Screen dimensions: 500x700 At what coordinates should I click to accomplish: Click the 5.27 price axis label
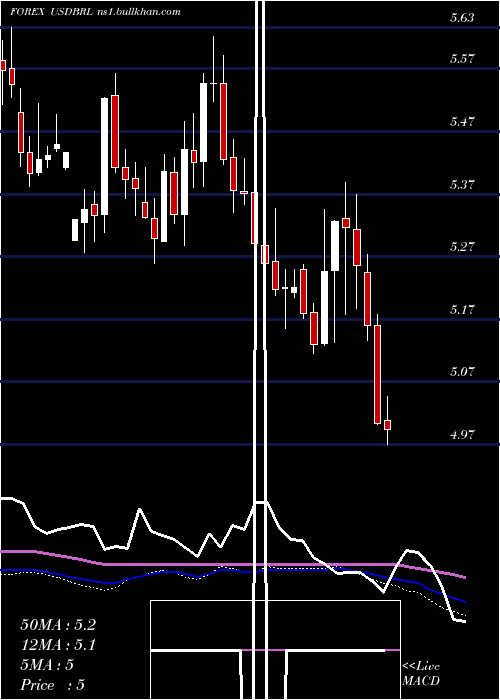point(462,246)
